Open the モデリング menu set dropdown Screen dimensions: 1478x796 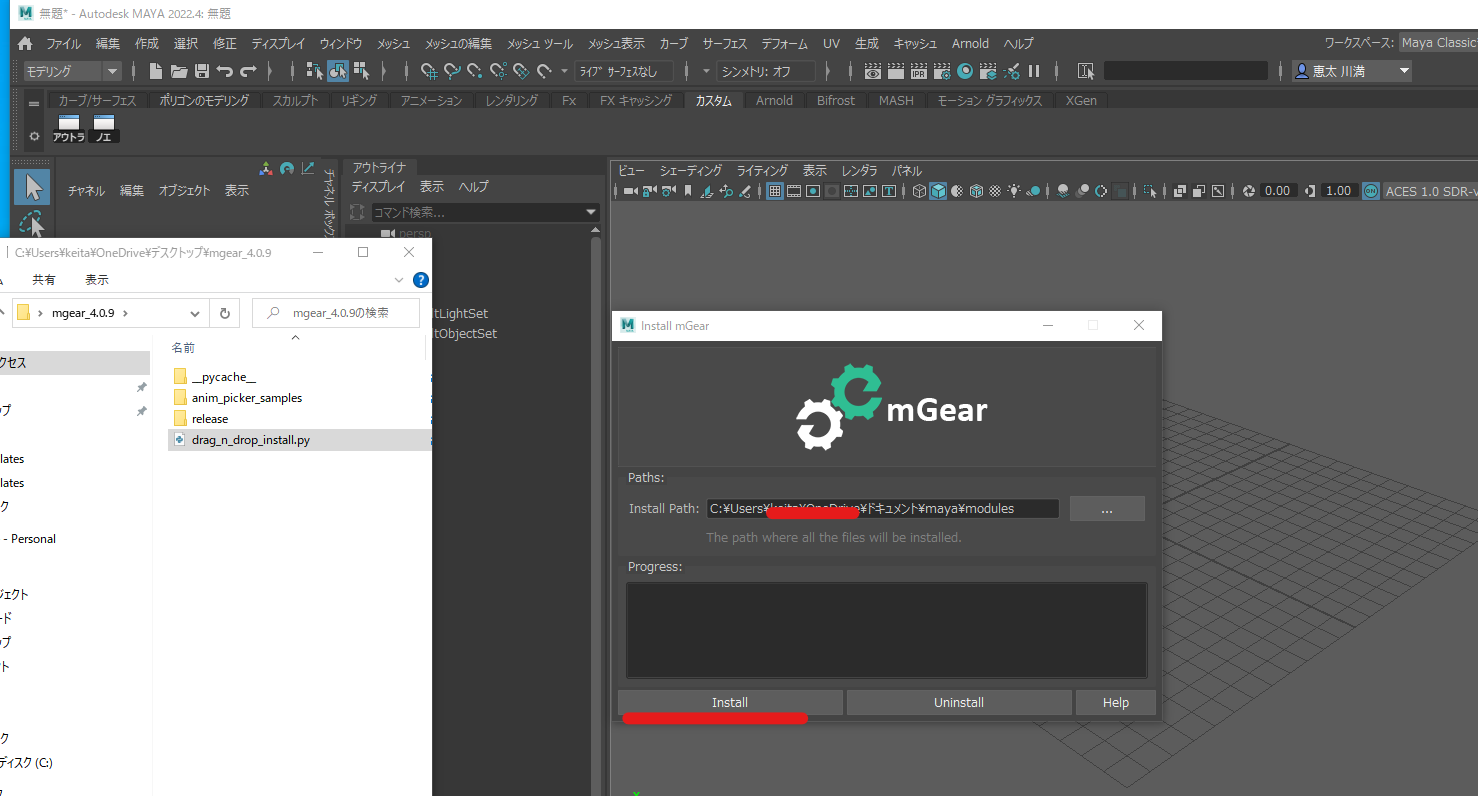tap(72, 71)
